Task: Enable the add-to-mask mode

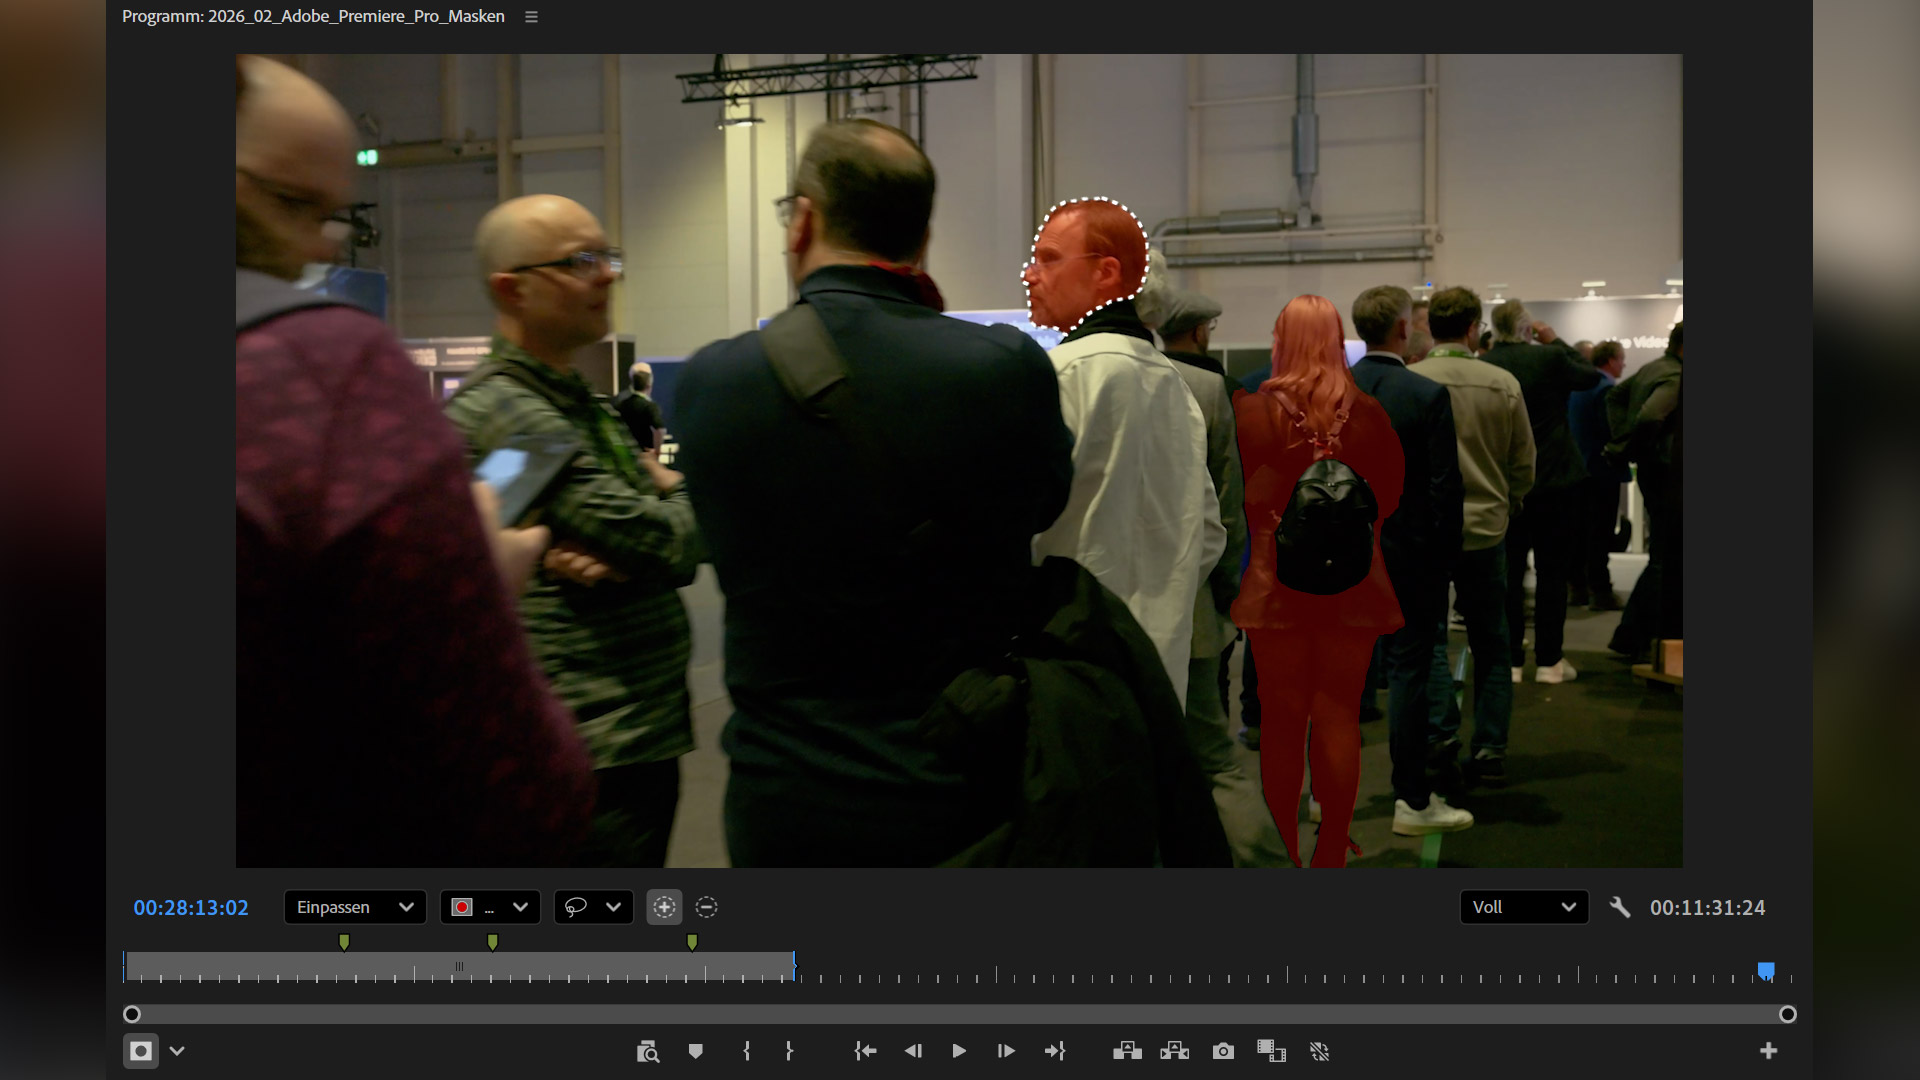Action: point(664,907)
